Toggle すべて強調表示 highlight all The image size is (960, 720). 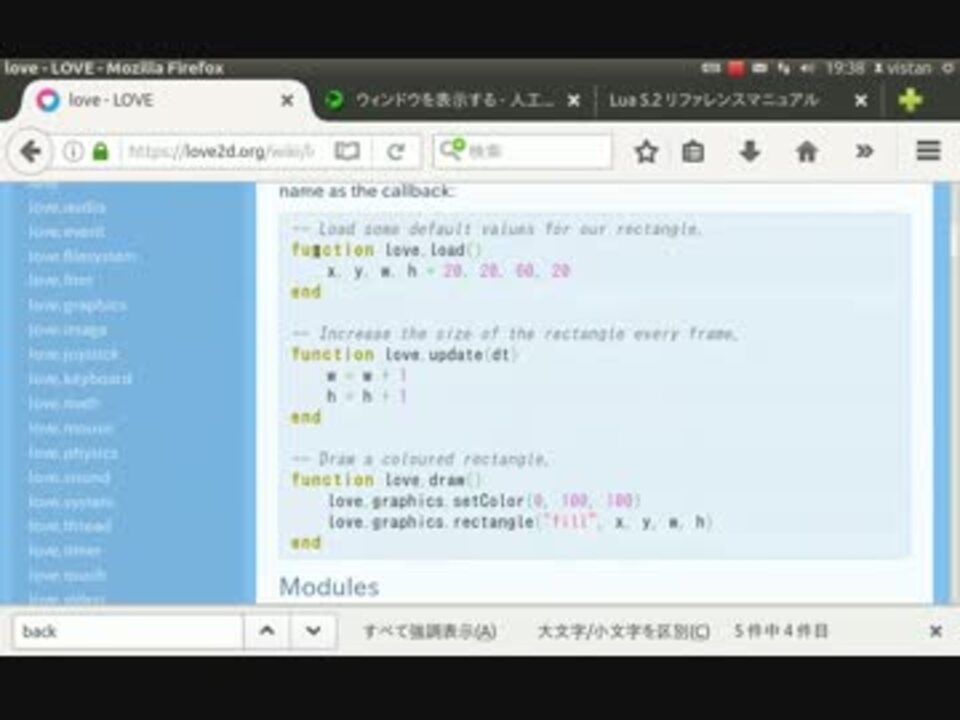coord(430,631)
